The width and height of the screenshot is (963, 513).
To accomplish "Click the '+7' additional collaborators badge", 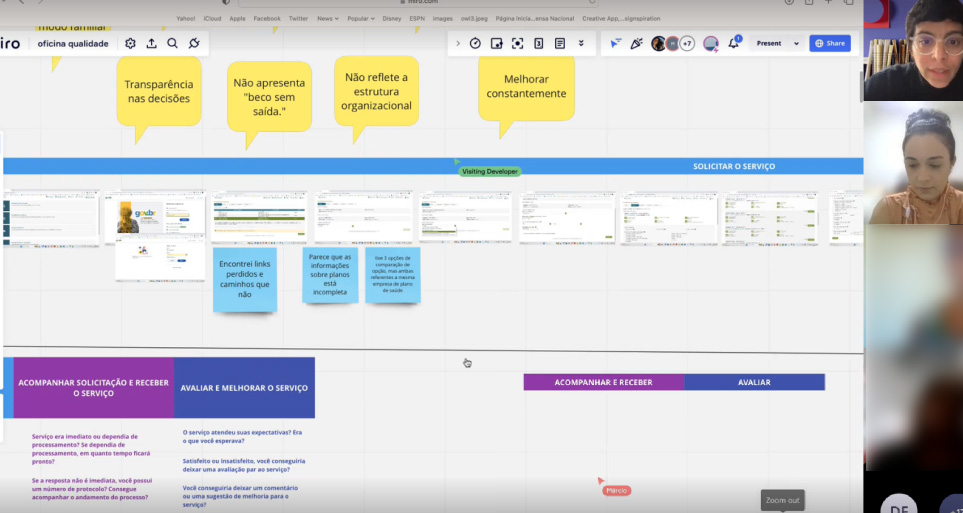I will tap(687, 44).
